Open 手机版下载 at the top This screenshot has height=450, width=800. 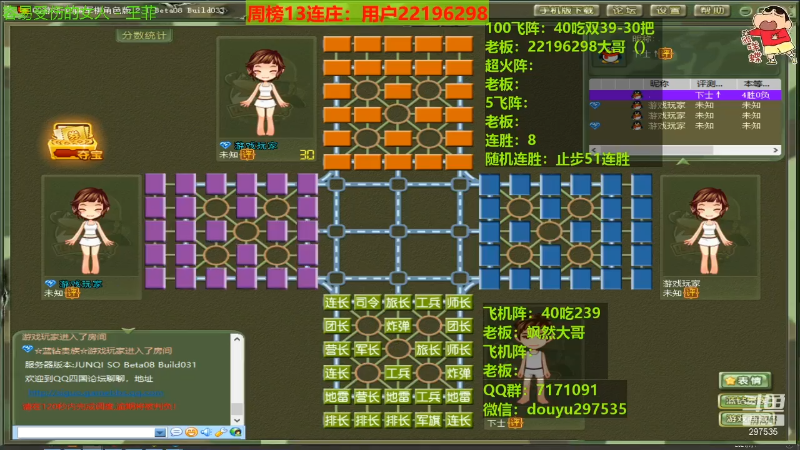566,10
